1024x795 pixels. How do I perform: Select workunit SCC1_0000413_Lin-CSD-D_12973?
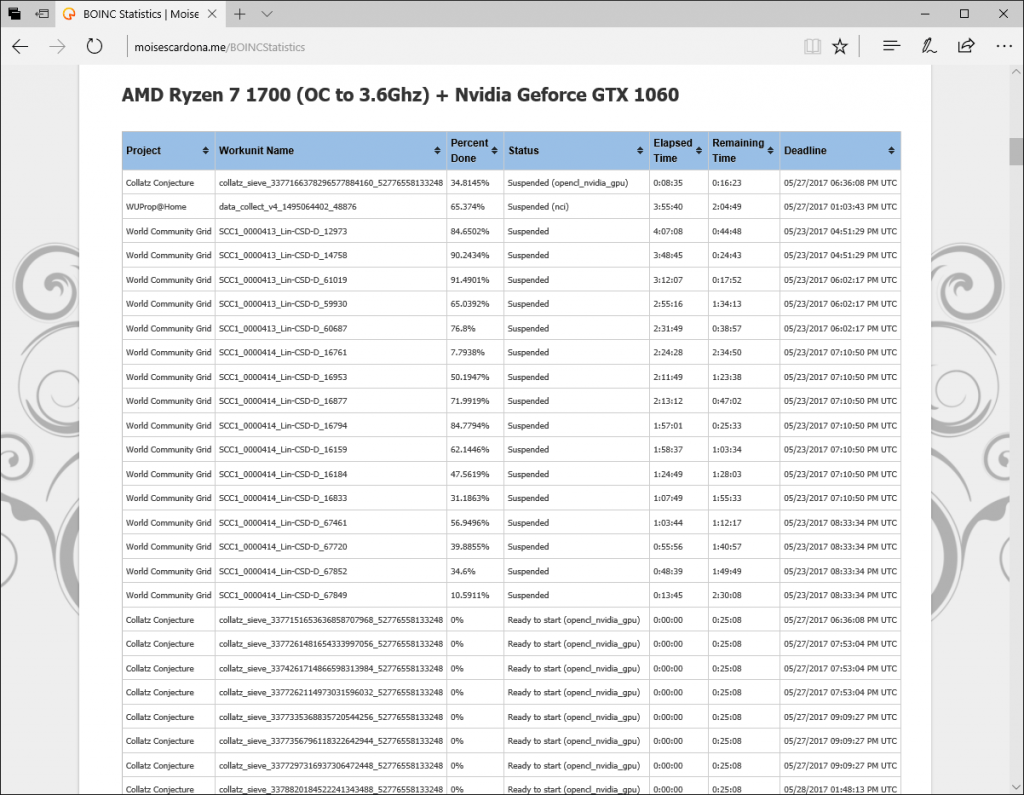283,231
